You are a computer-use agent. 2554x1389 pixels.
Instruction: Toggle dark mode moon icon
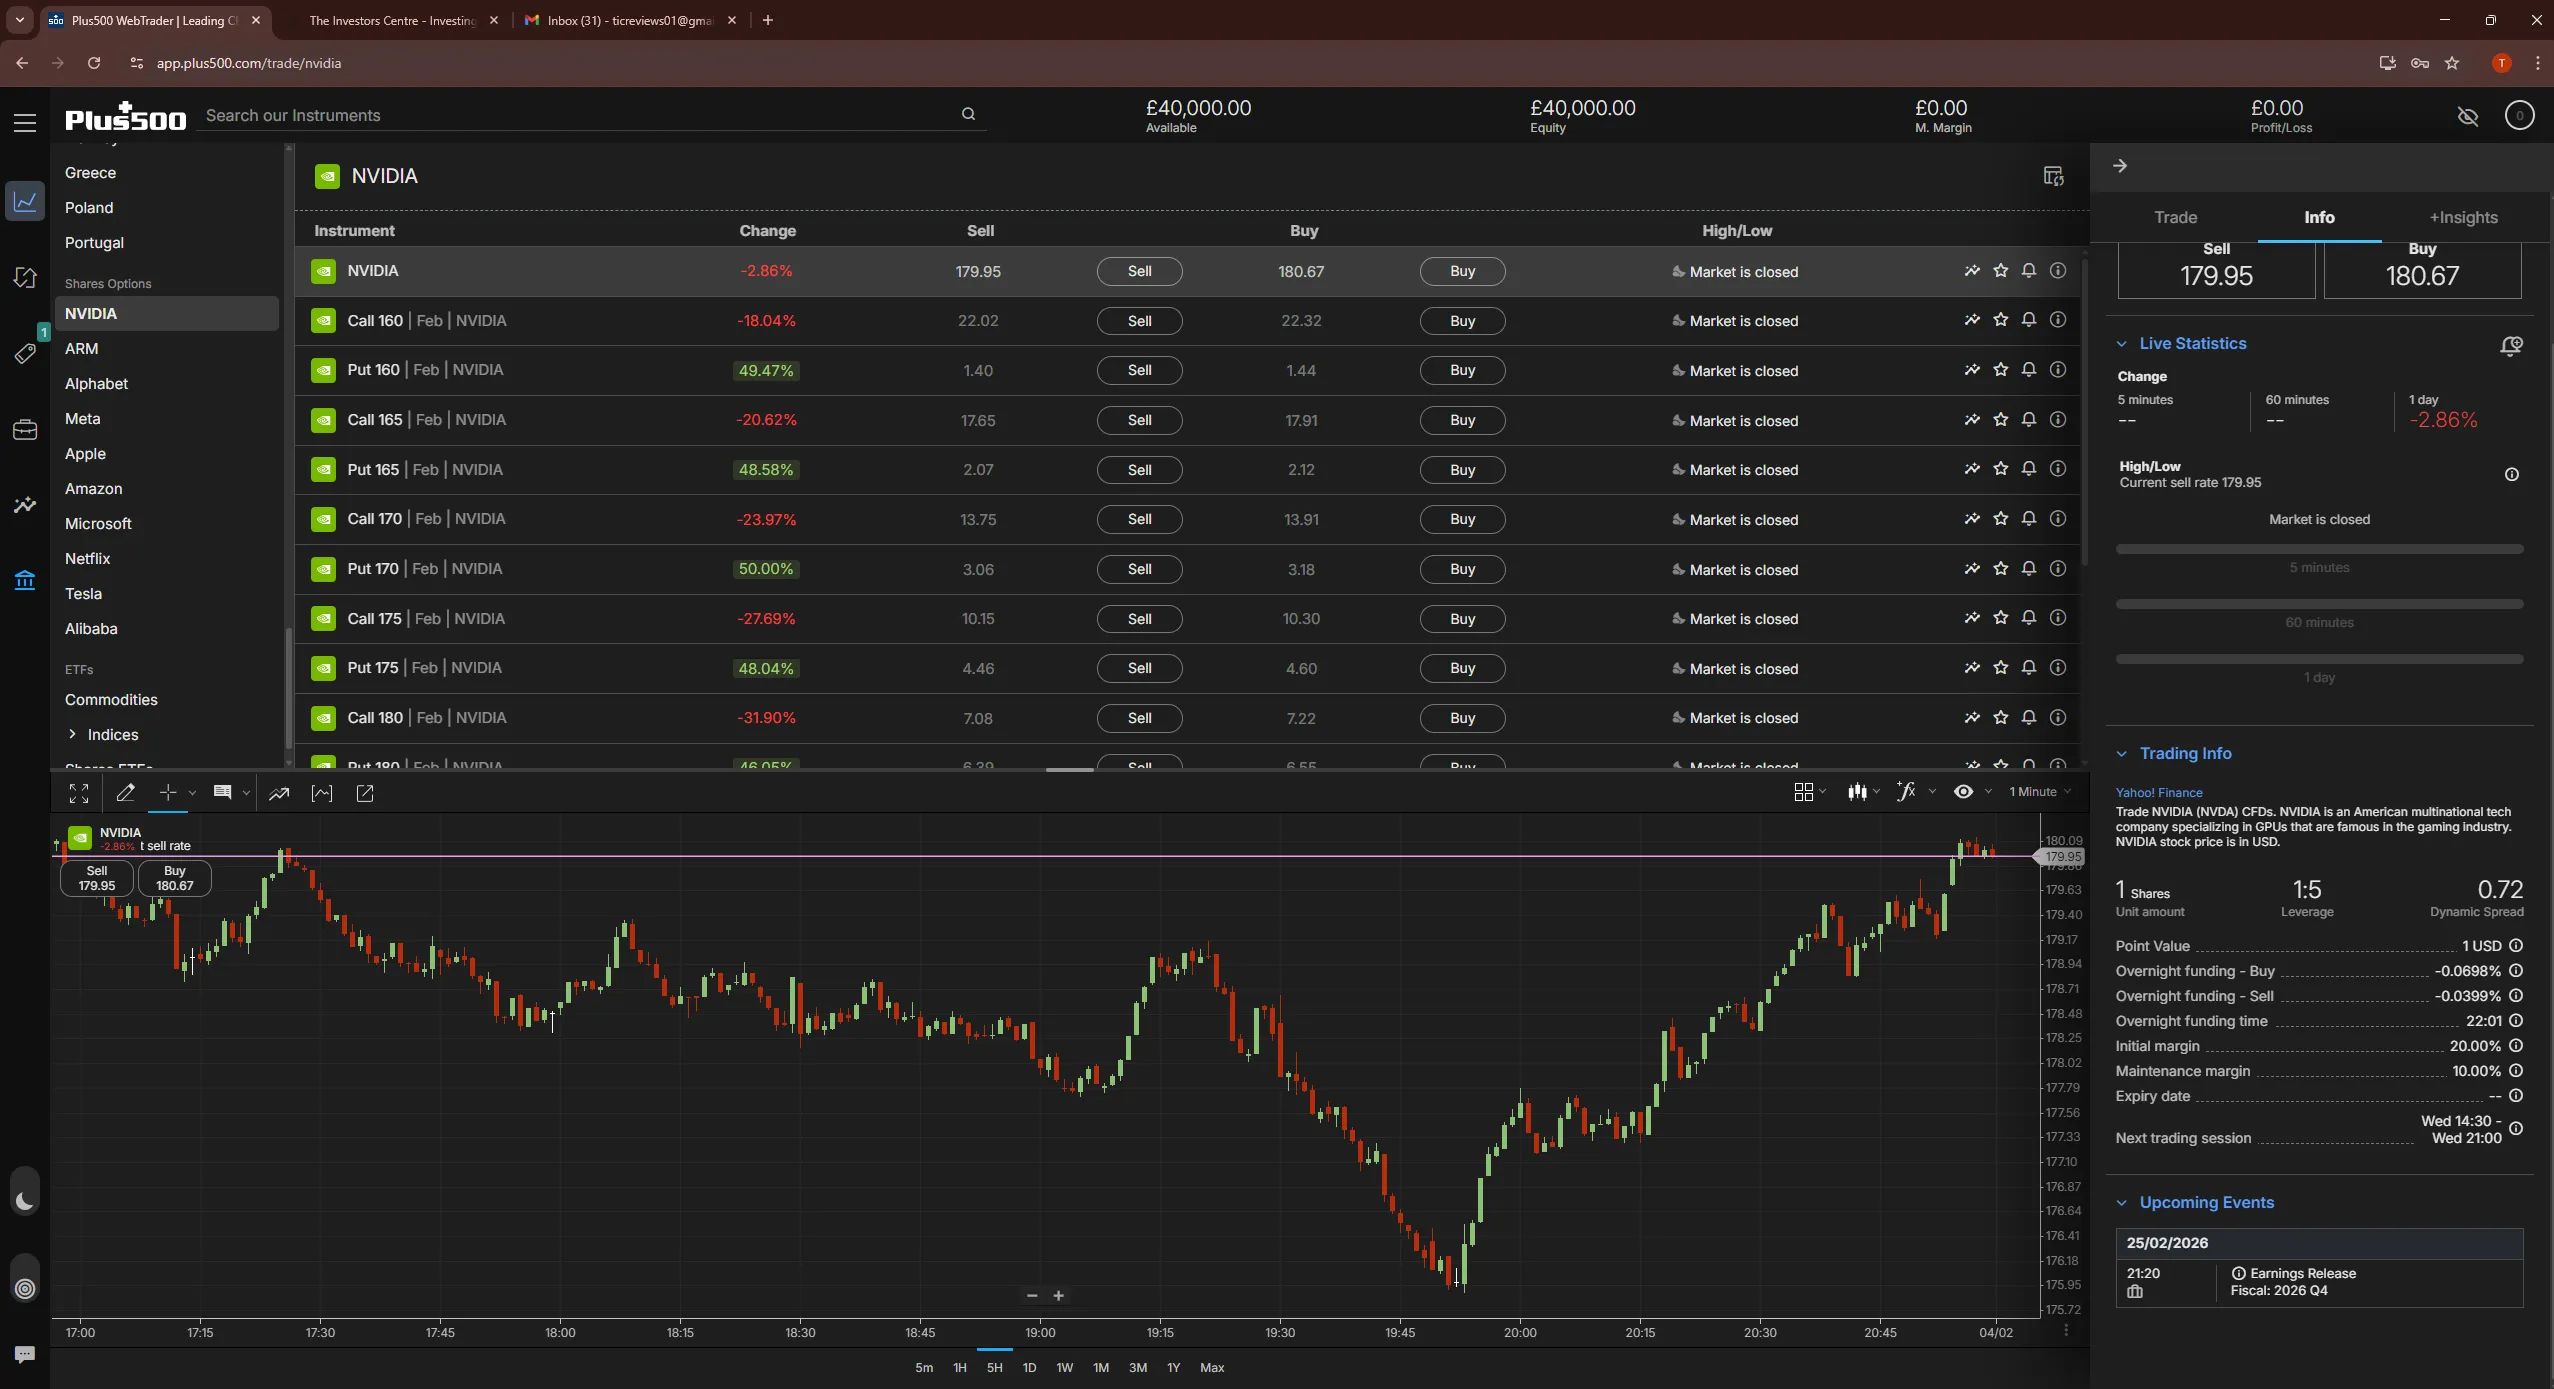(25, 1201)
